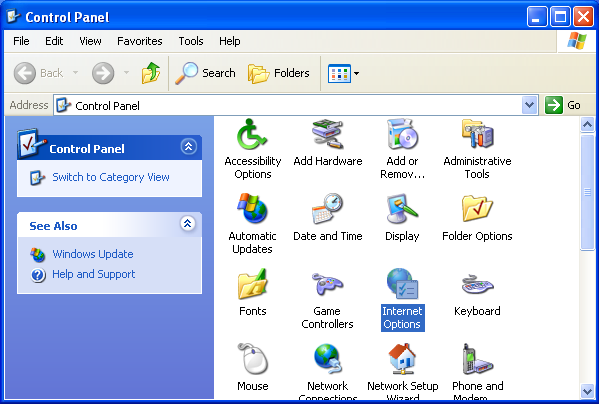Open Date and Time settings icon
Viewport: 599px width, 404px height.
point(327,209)
